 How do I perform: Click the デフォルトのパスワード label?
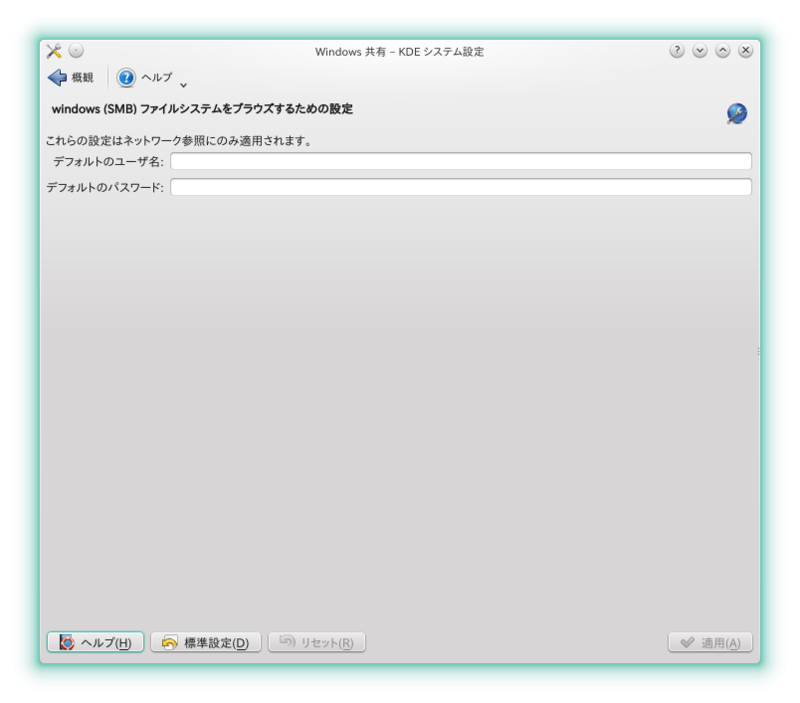pos(105,188)
